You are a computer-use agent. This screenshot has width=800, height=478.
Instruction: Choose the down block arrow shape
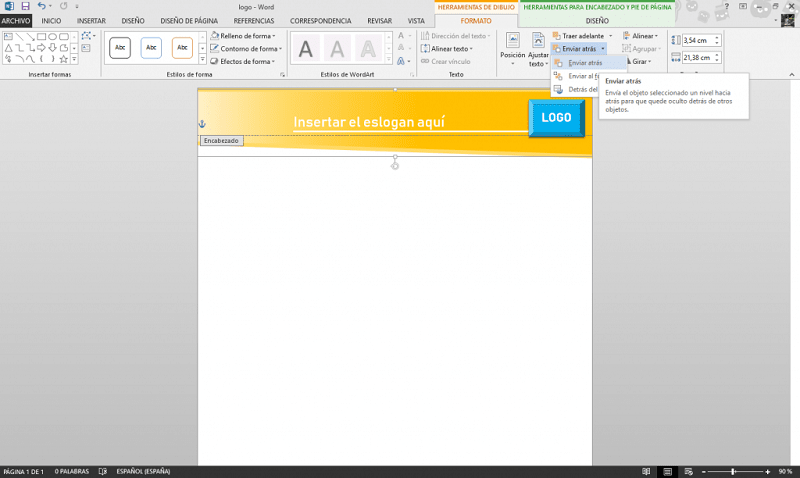tap(53, 47)
